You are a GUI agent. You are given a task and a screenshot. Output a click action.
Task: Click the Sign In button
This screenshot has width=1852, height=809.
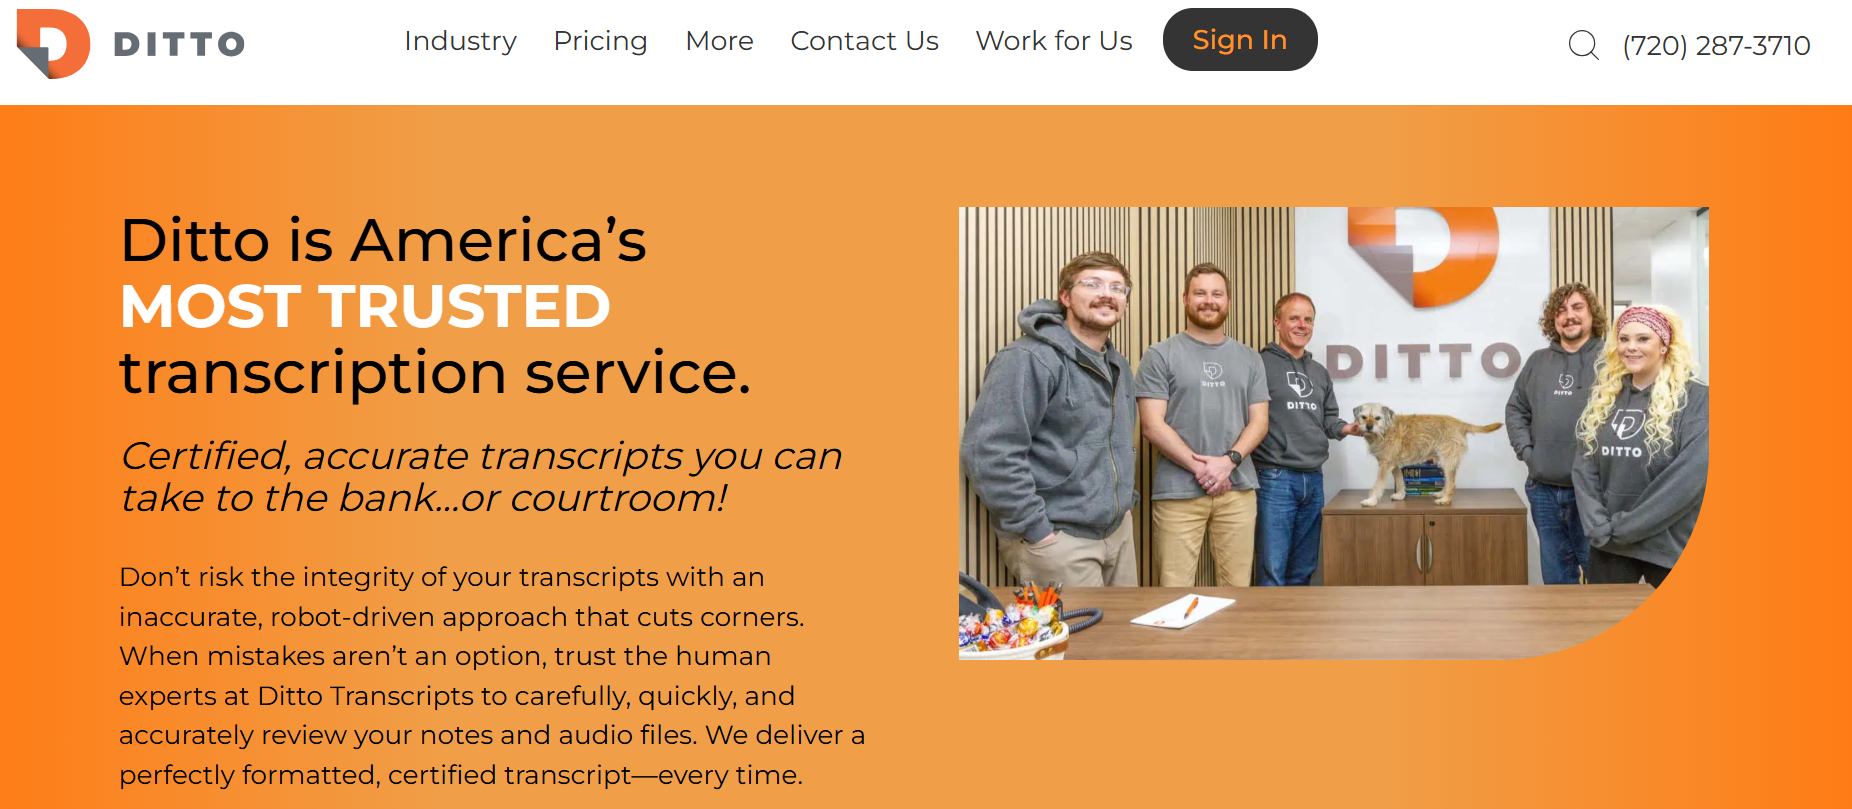click(1240, 40)
